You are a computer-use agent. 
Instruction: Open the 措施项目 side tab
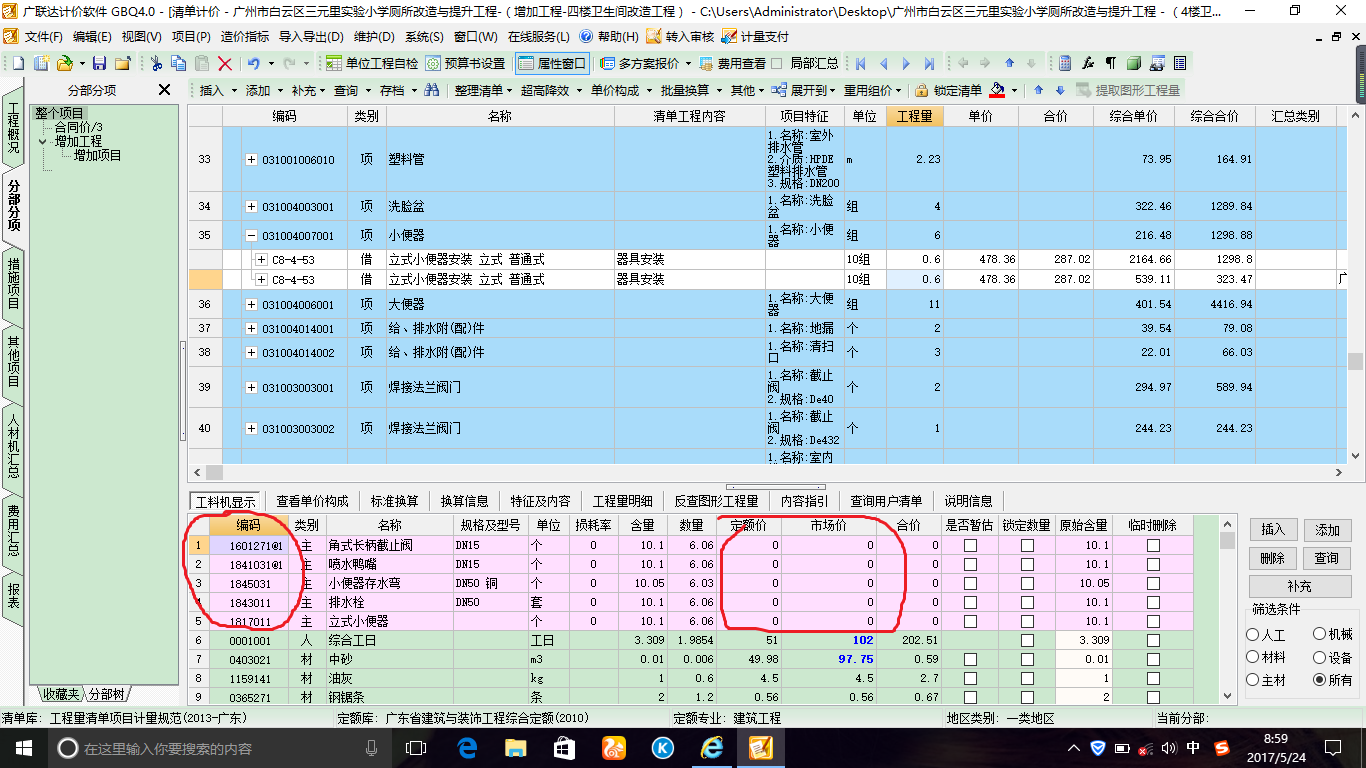pyautogui.click(x=14, y=283)
